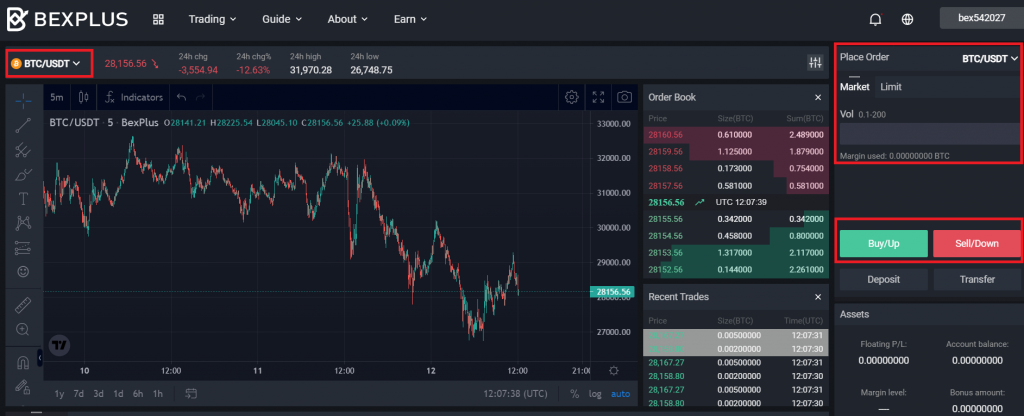Close the Recent Trades panel
The width and height of the screenshot is (1024, 416).
point(818,297)
